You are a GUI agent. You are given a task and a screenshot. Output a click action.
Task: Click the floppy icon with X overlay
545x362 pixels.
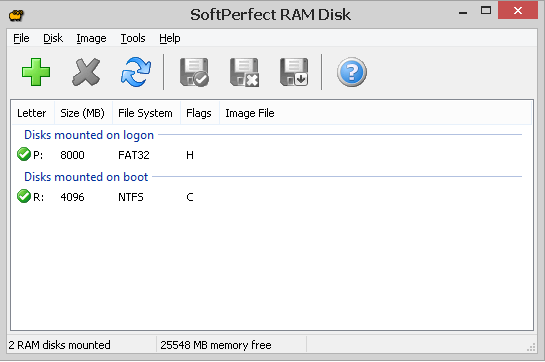pyautogui.click(x=244, y=72)
